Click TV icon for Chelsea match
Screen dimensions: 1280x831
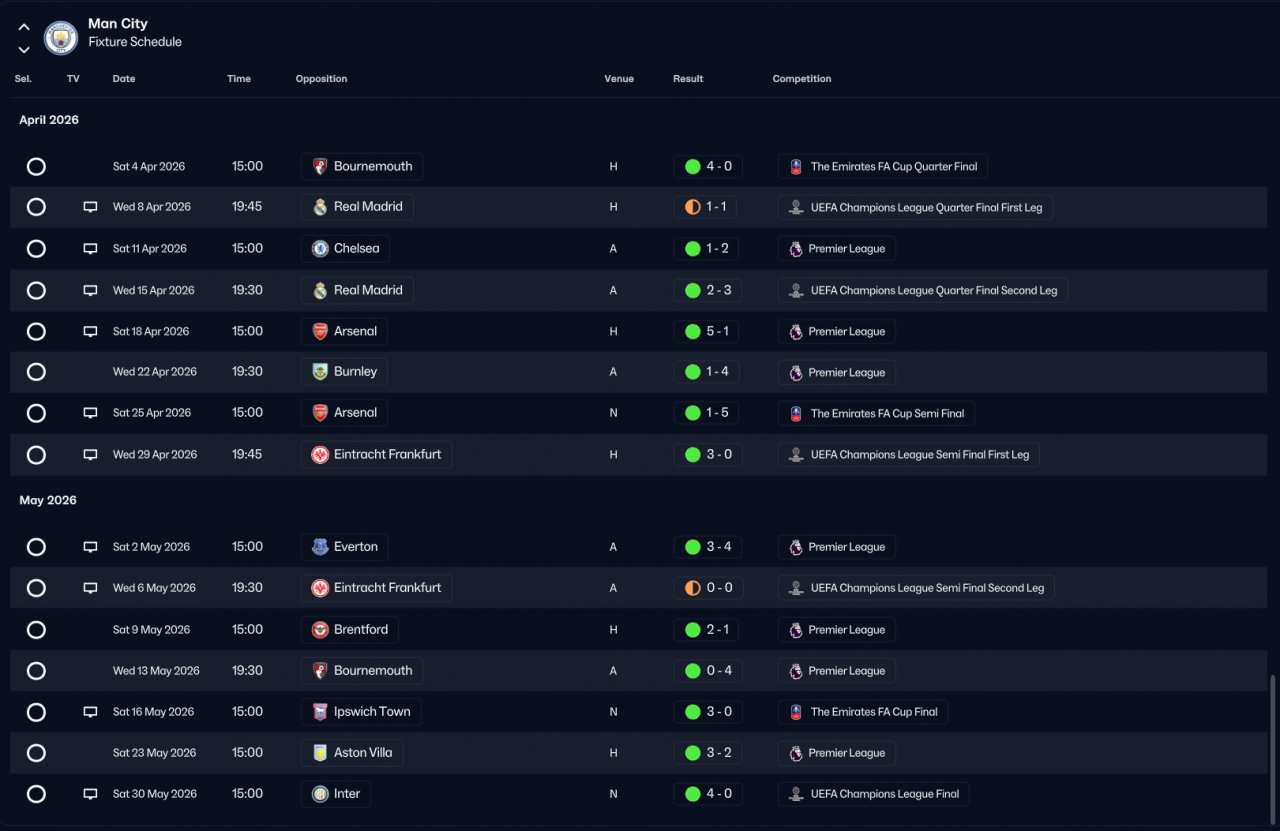click(x=90, y=248)
